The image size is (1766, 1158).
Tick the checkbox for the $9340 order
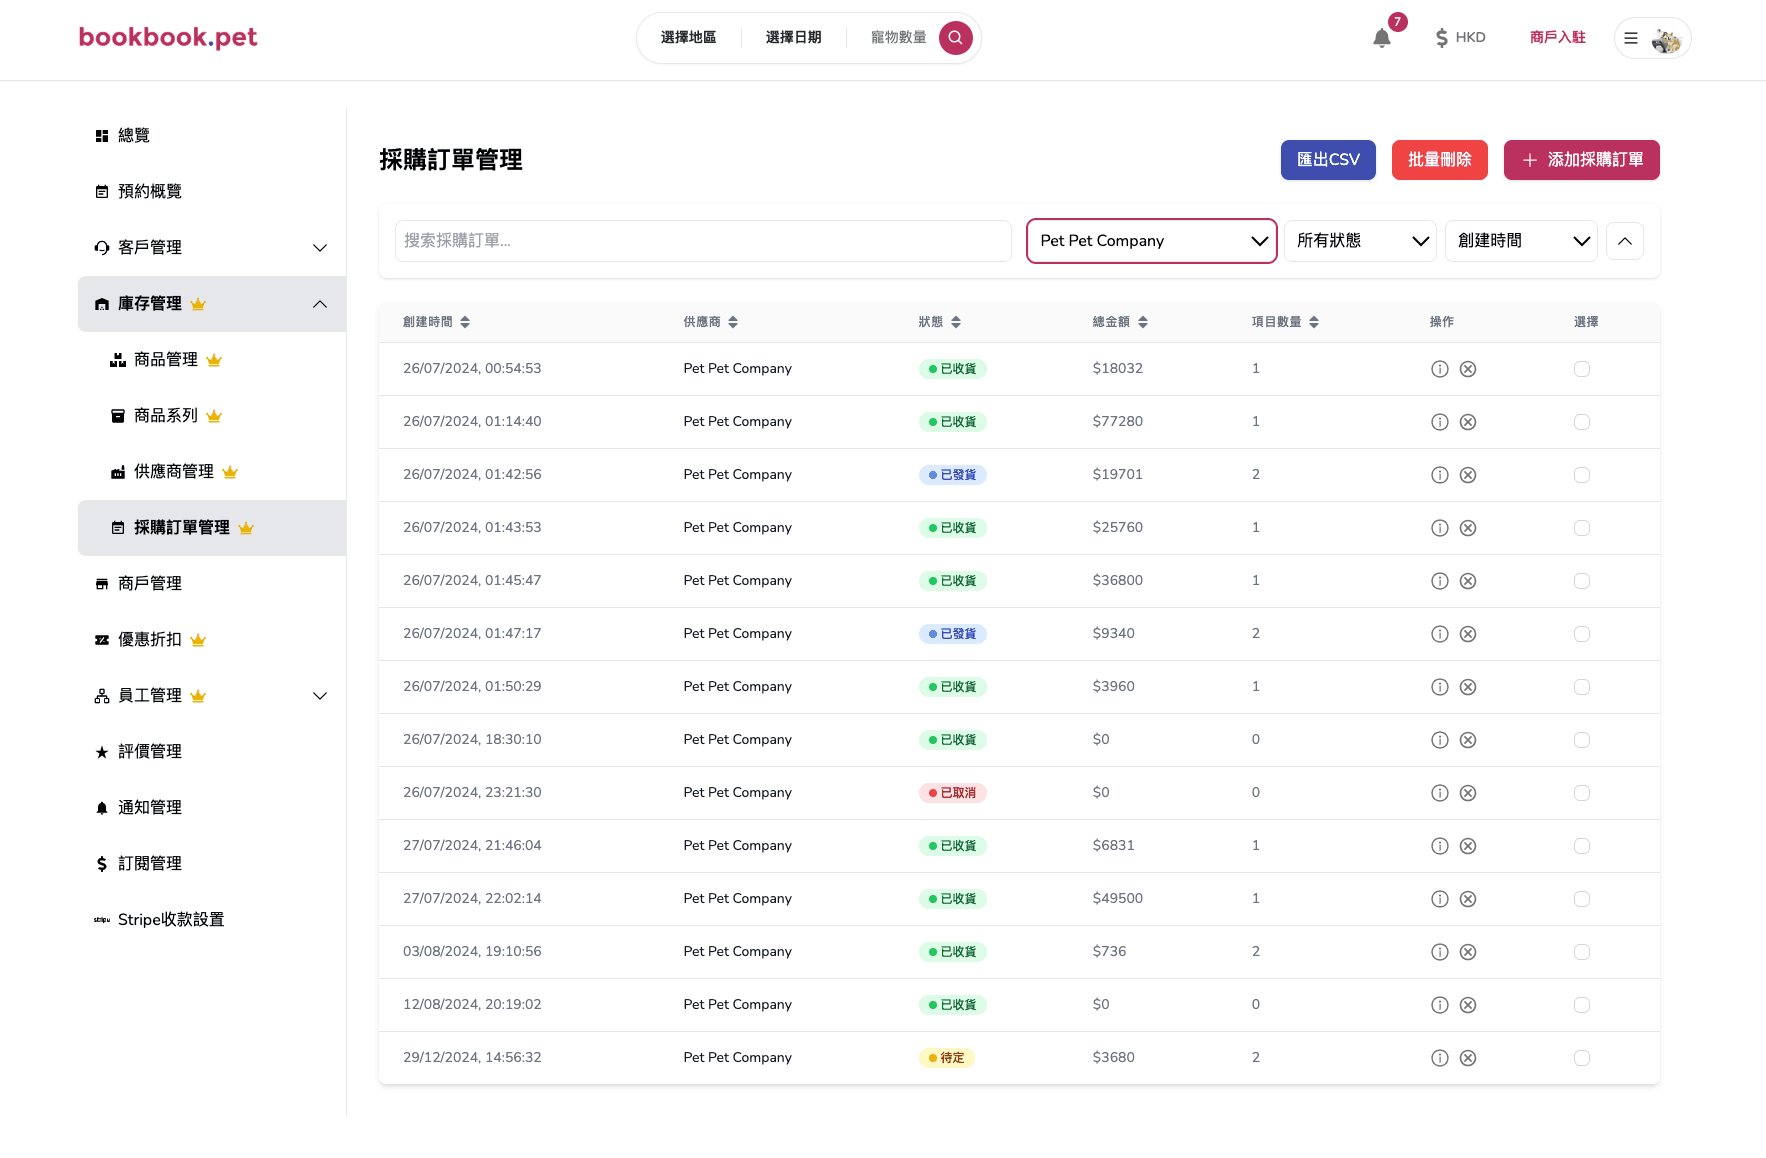click(1582, 634)
